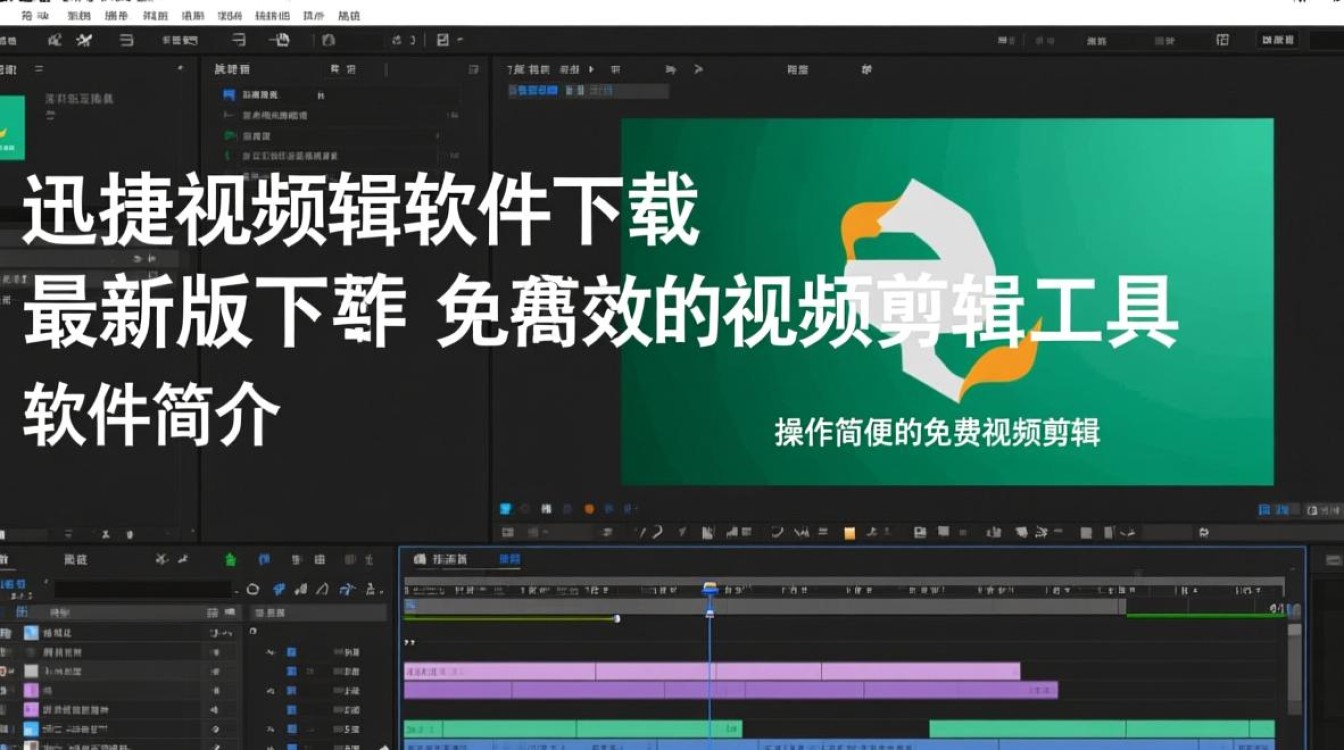Select the blue hand tool icon
Image resolution: width=1344 pixels, height=750 pixels.
pos(279,587)
